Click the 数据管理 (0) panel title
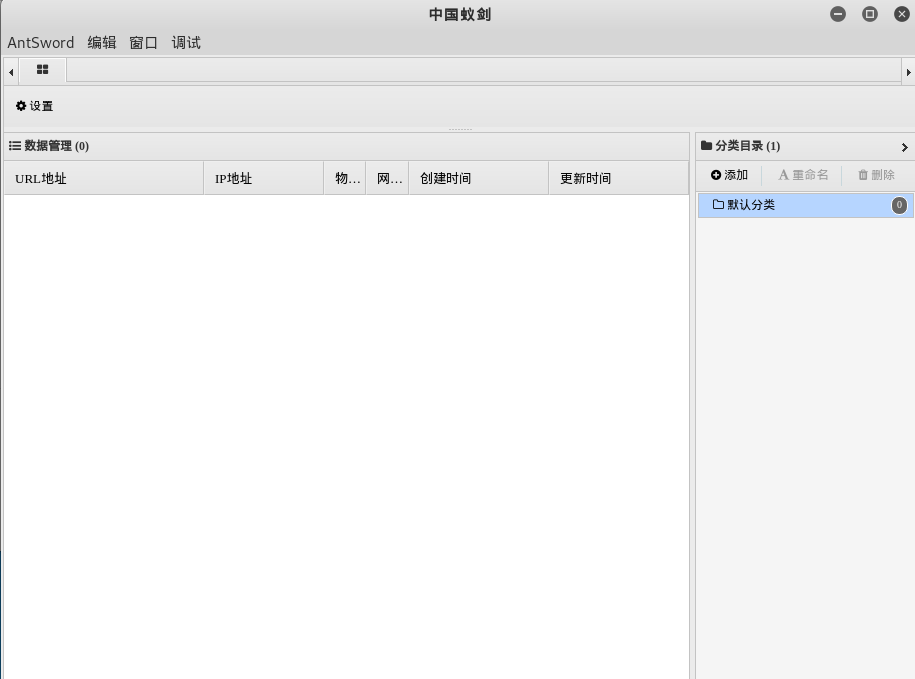 57,146
